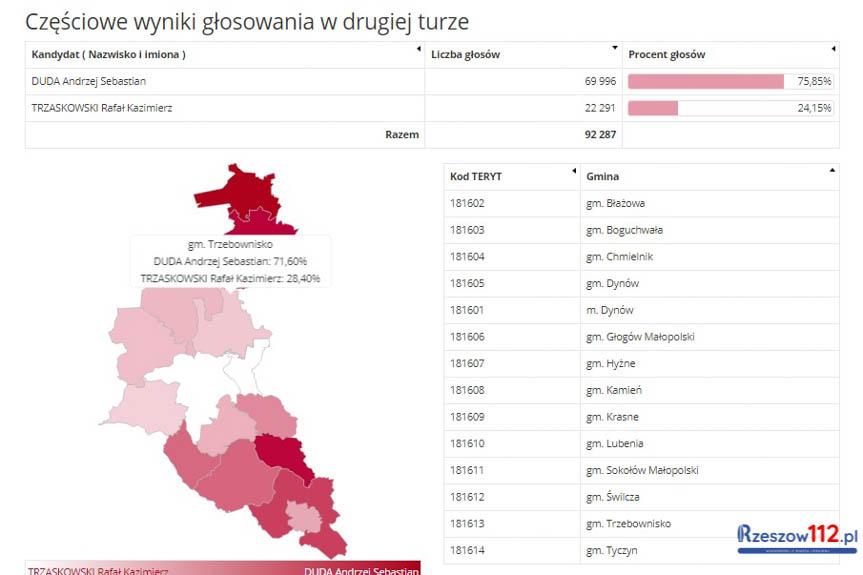Select gm. Sokołów Małopolski row
863x575 pixels.
tap(642, 470)
